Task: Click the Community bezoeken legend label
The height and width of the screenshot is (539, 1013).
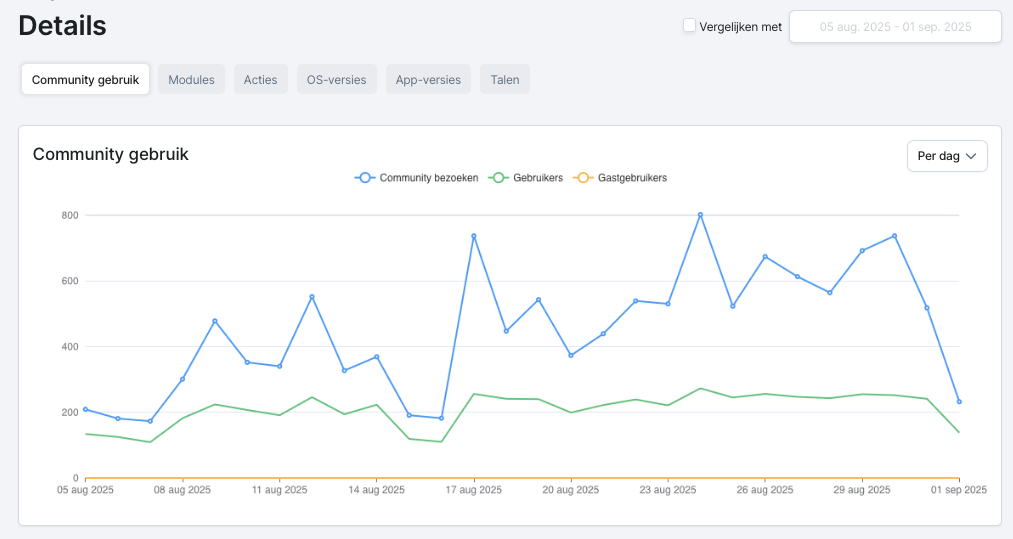Action: [429, 178]
